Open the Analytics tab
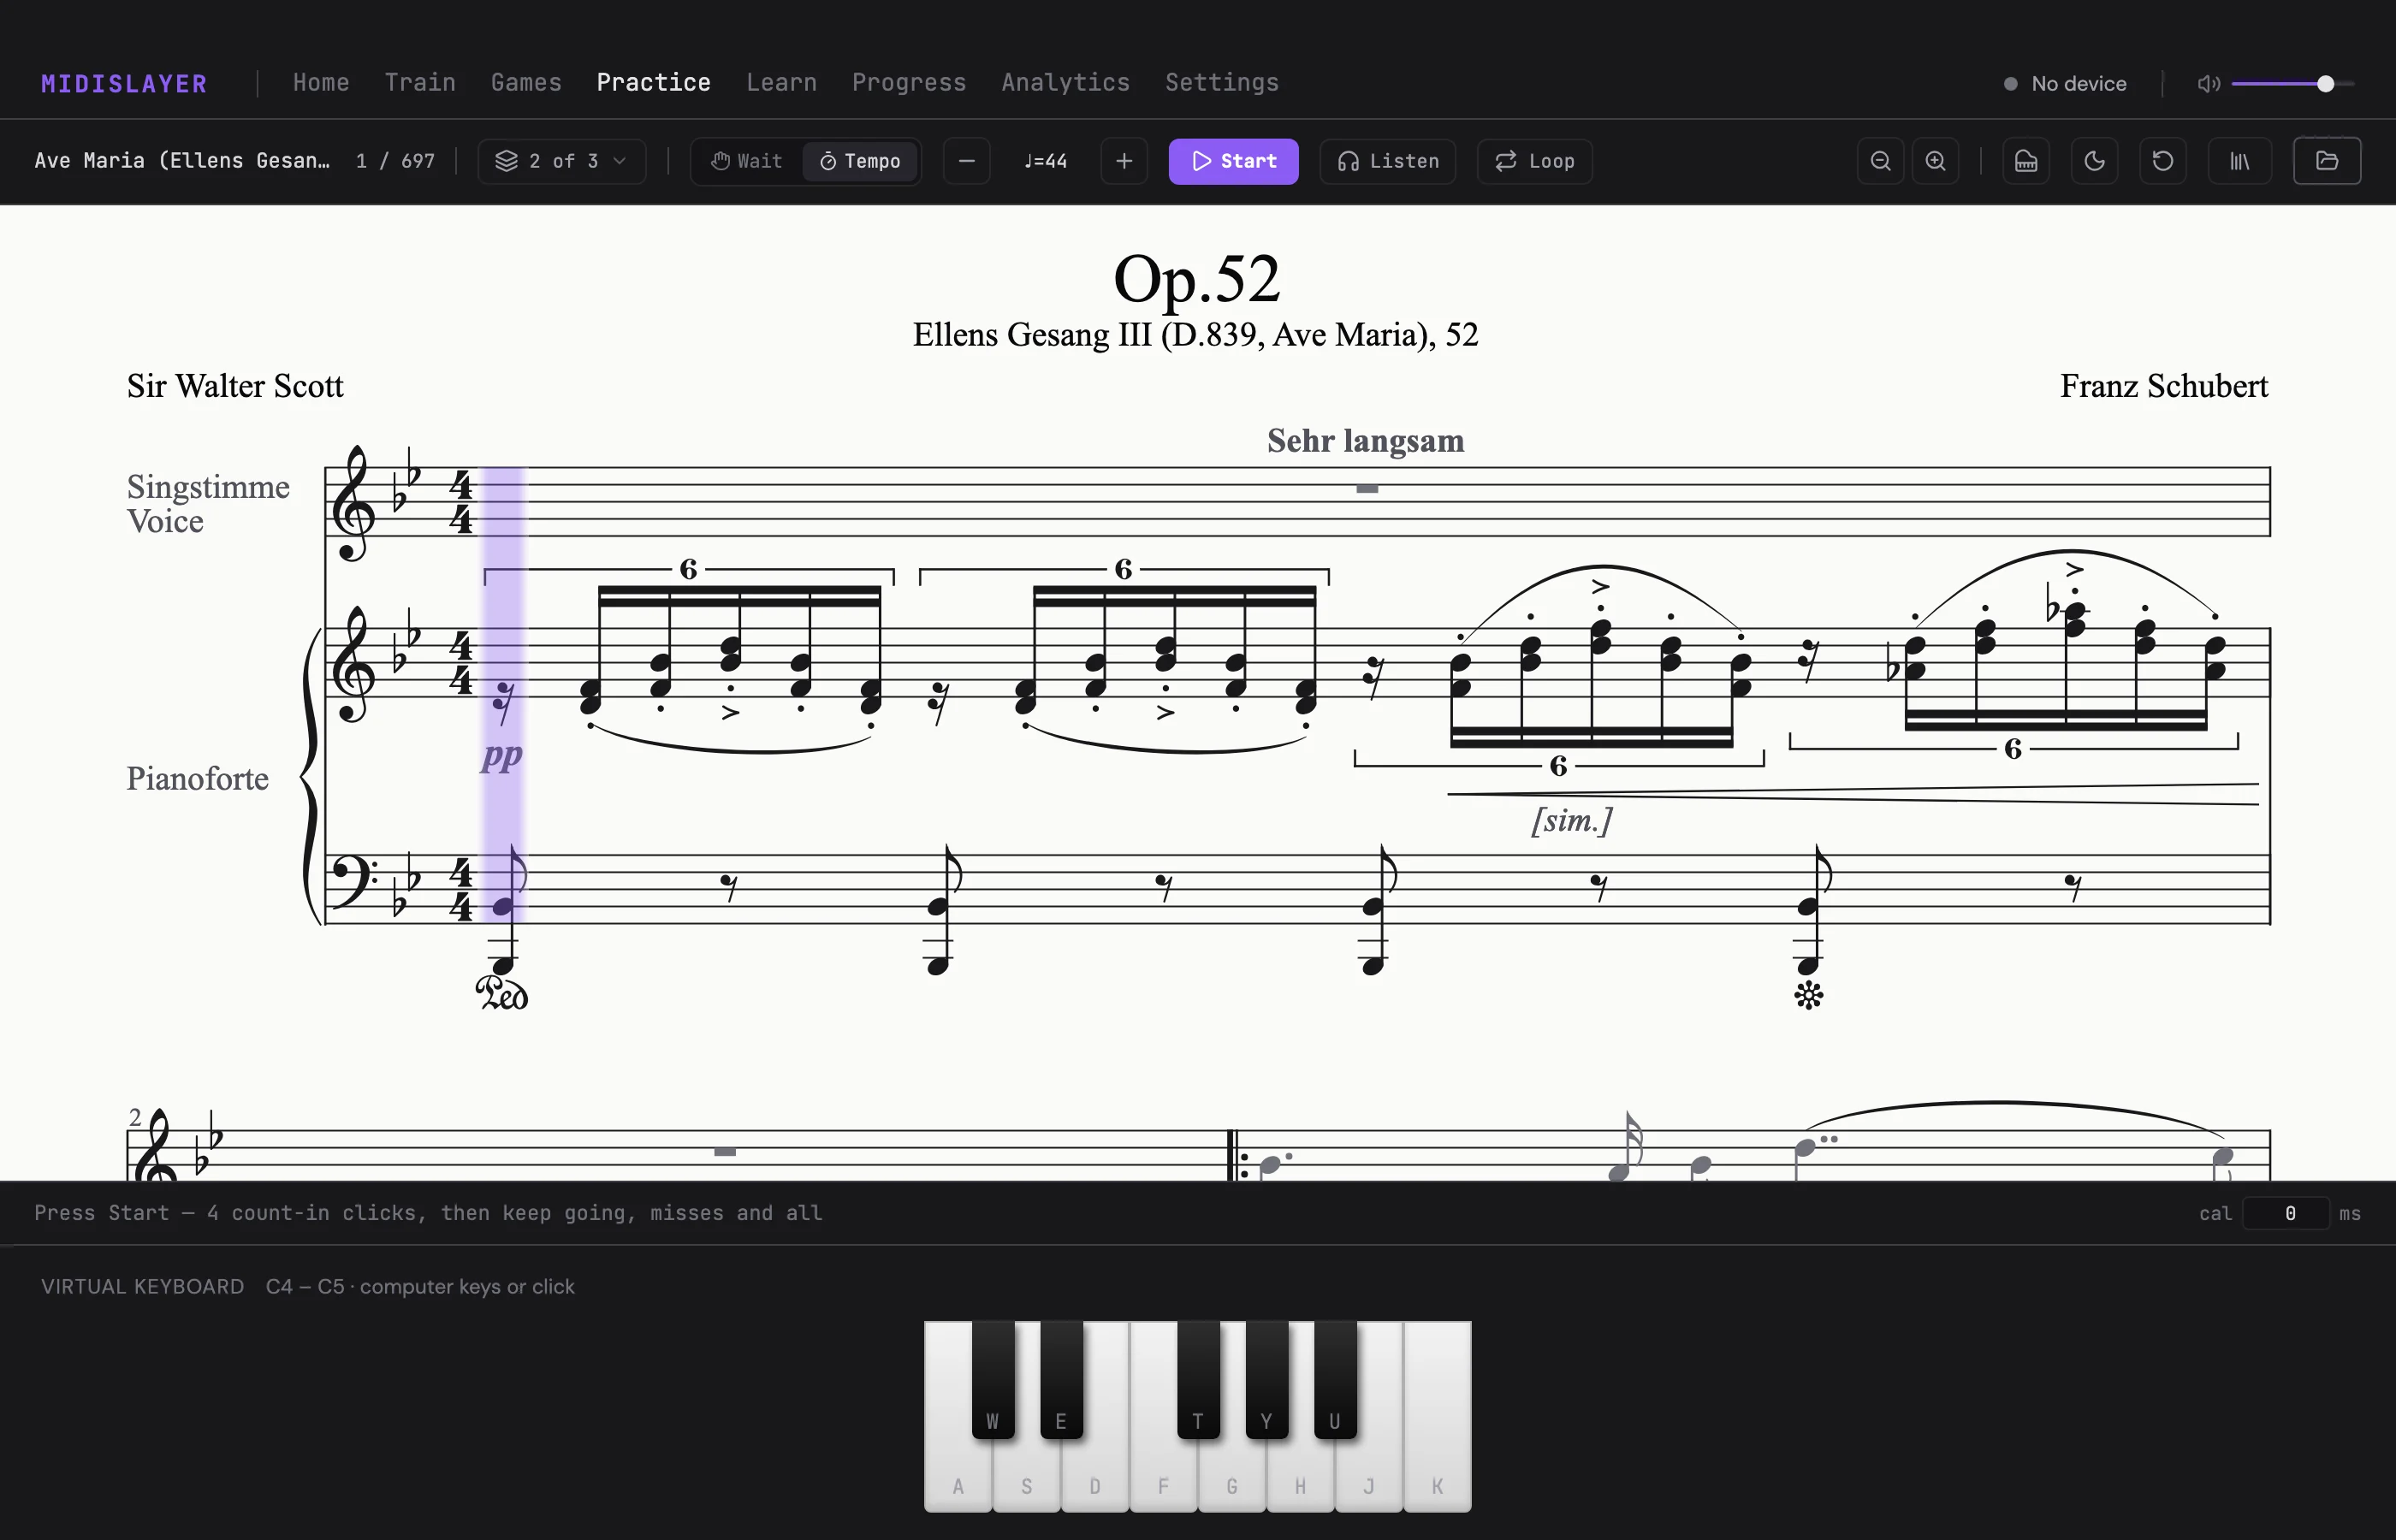Image resolution: width=2396 pixels, height=1540 pixels. [x=1065, y=82]
